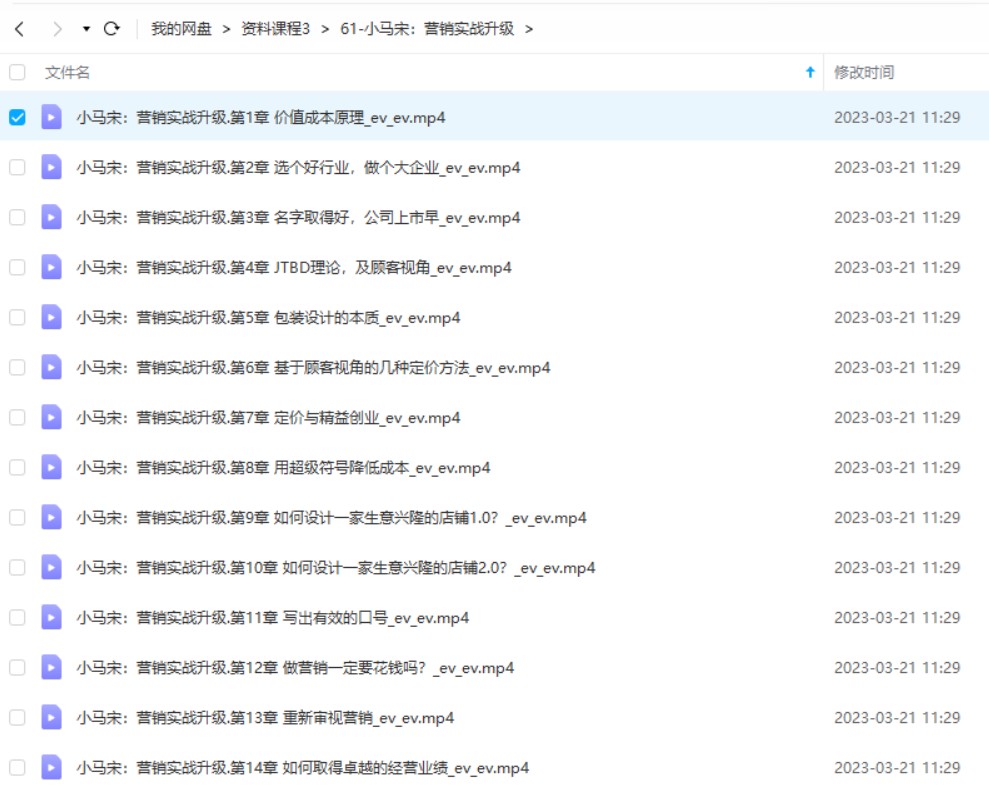Select file name 第3章 名字取得好，公司上市早
Screen dimensions: 989x801
coord(298,218)
